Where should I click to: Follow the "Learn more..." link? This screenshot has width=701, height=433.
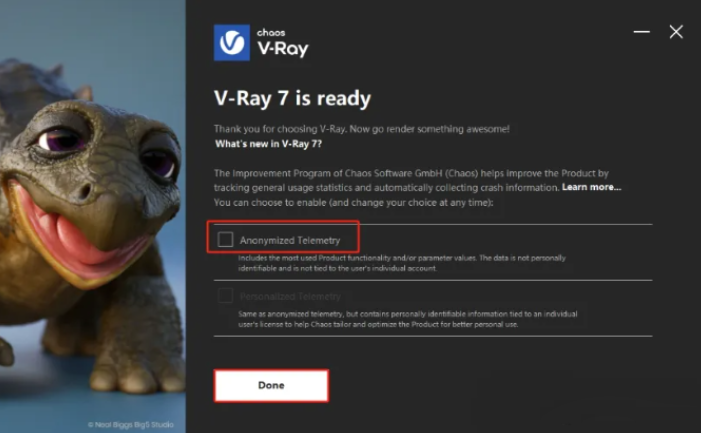(591, 187)
